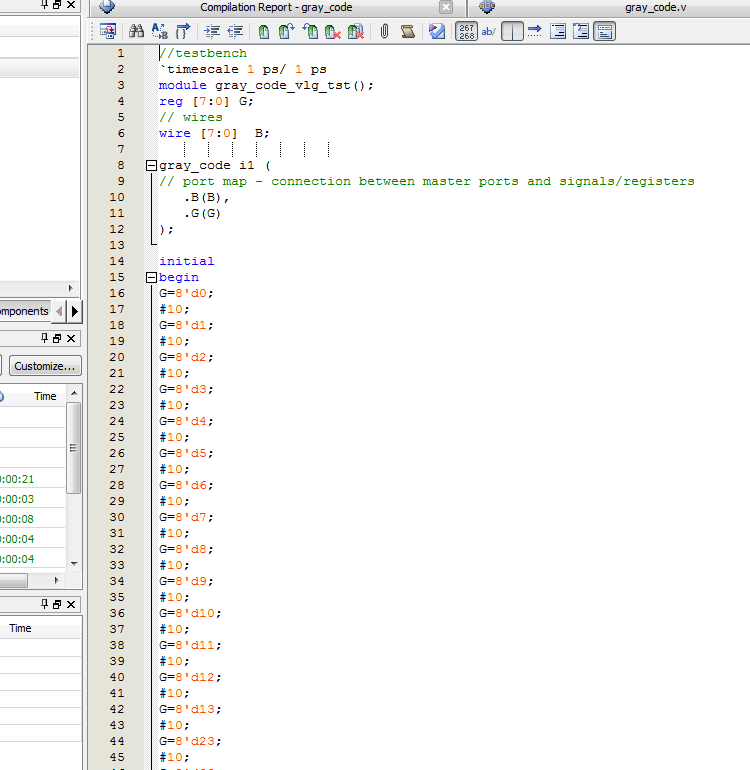Open the insert template scroll icon
This screenshot has width=750, height=770.
click(407, 32)
